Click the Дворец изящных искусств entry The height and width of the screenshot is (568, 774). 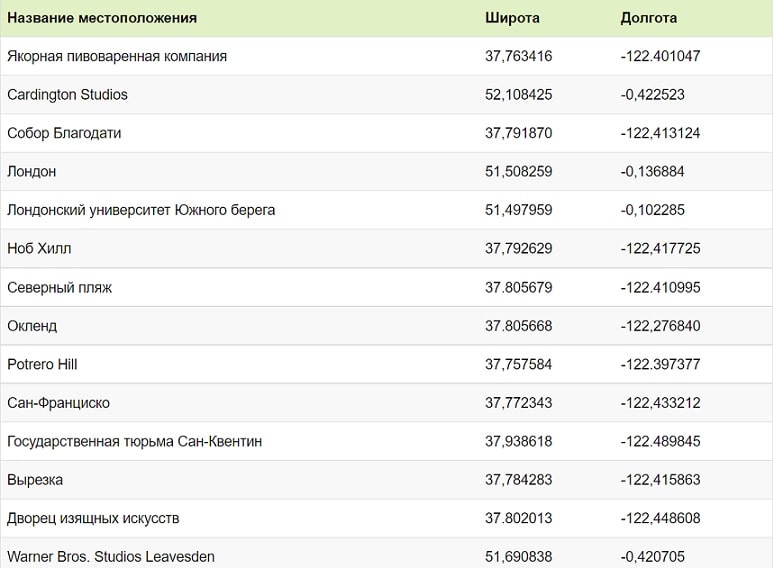pos(93,518)
